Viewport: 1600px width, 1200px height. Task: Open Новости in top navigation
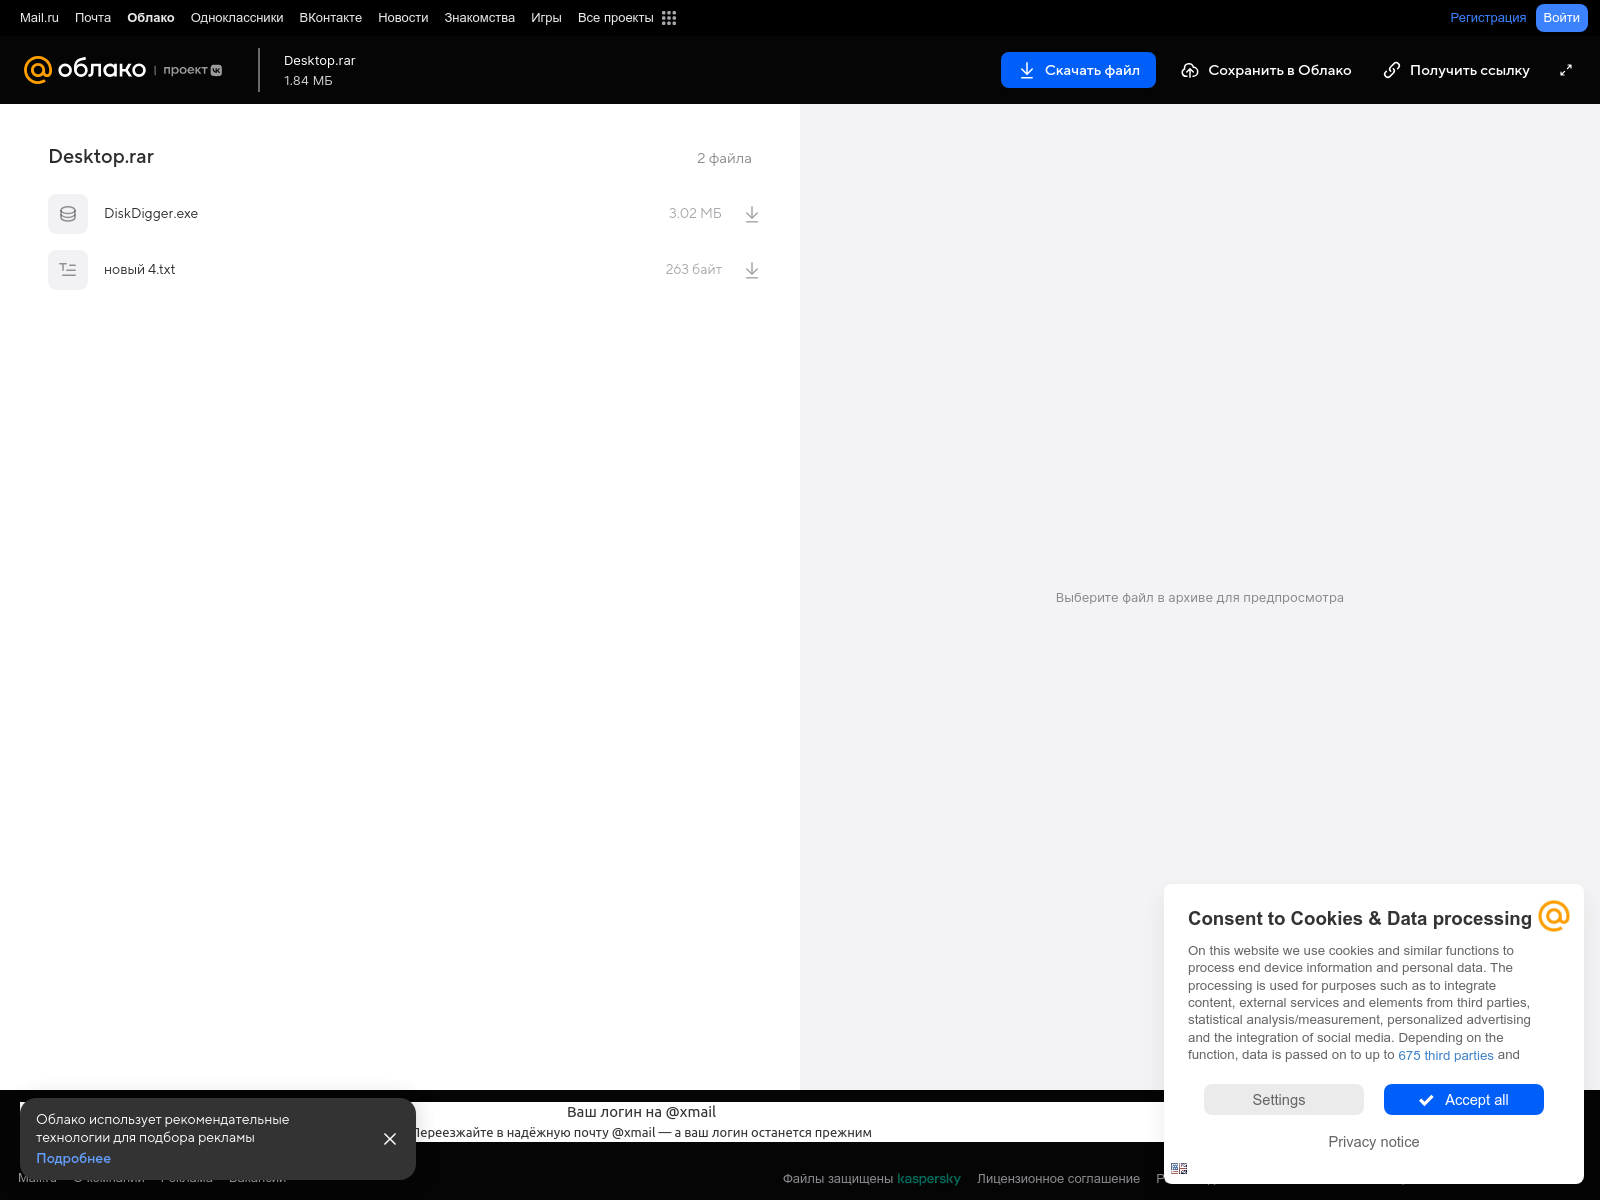(403, 18)
